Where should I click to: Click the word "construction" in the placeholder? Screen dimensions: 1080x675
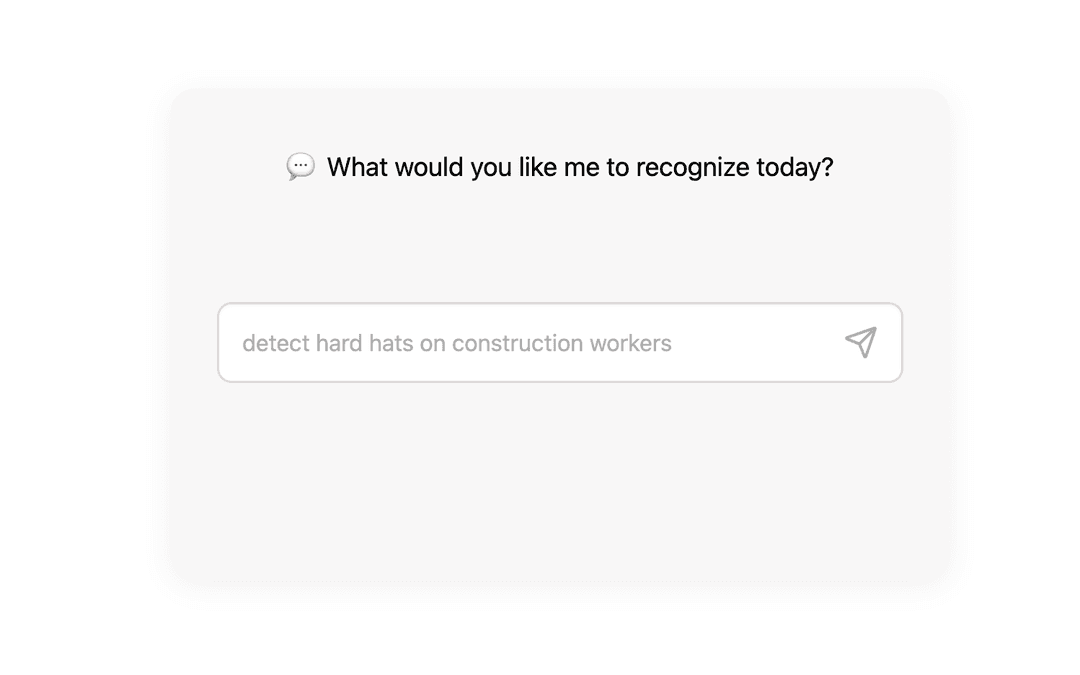tap(518, 343)
